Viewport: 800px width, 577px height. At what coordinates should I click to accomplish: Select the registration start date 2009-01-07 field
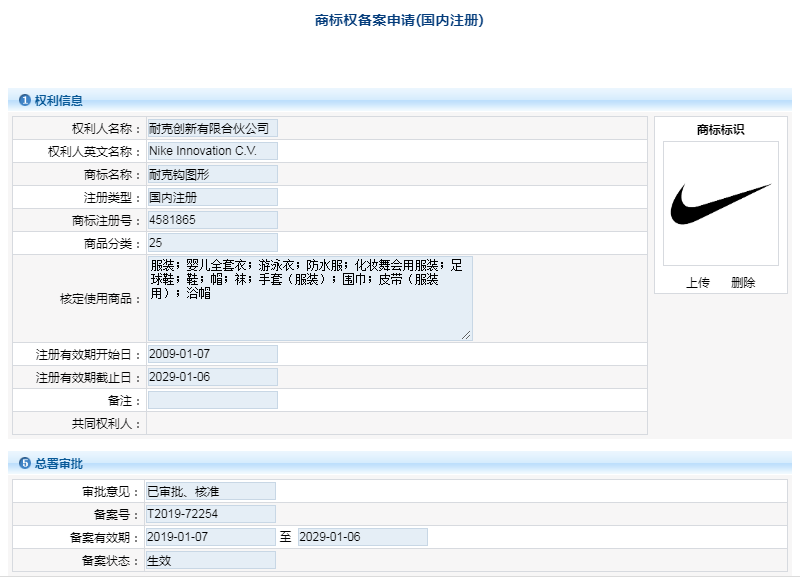(212, 353)
